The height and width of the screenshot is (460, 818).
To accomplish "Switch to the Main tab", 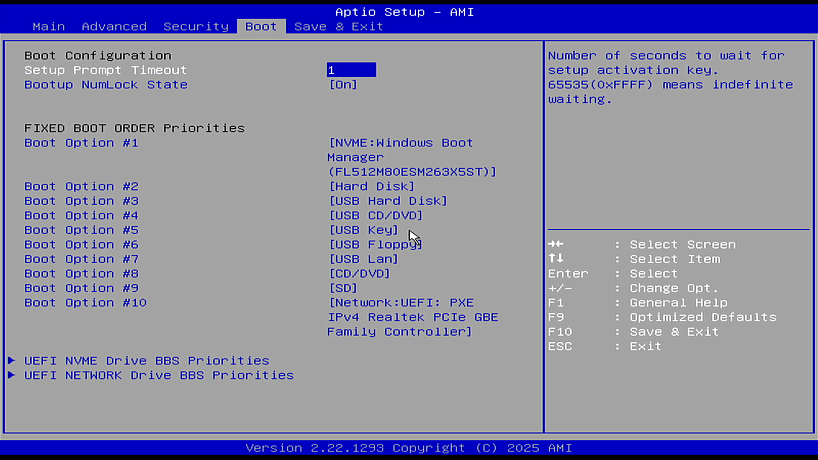I will [49, 27].
